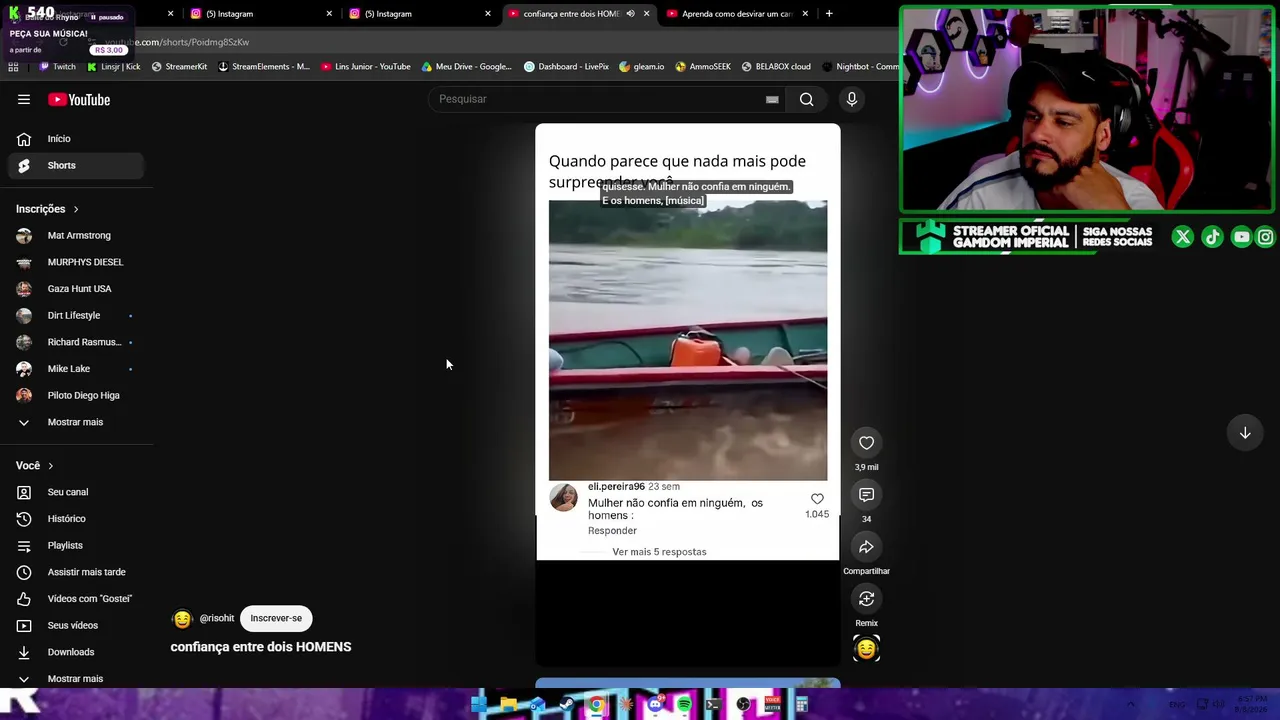Expand Mostrar mais below Downloads

pos(75,679)
